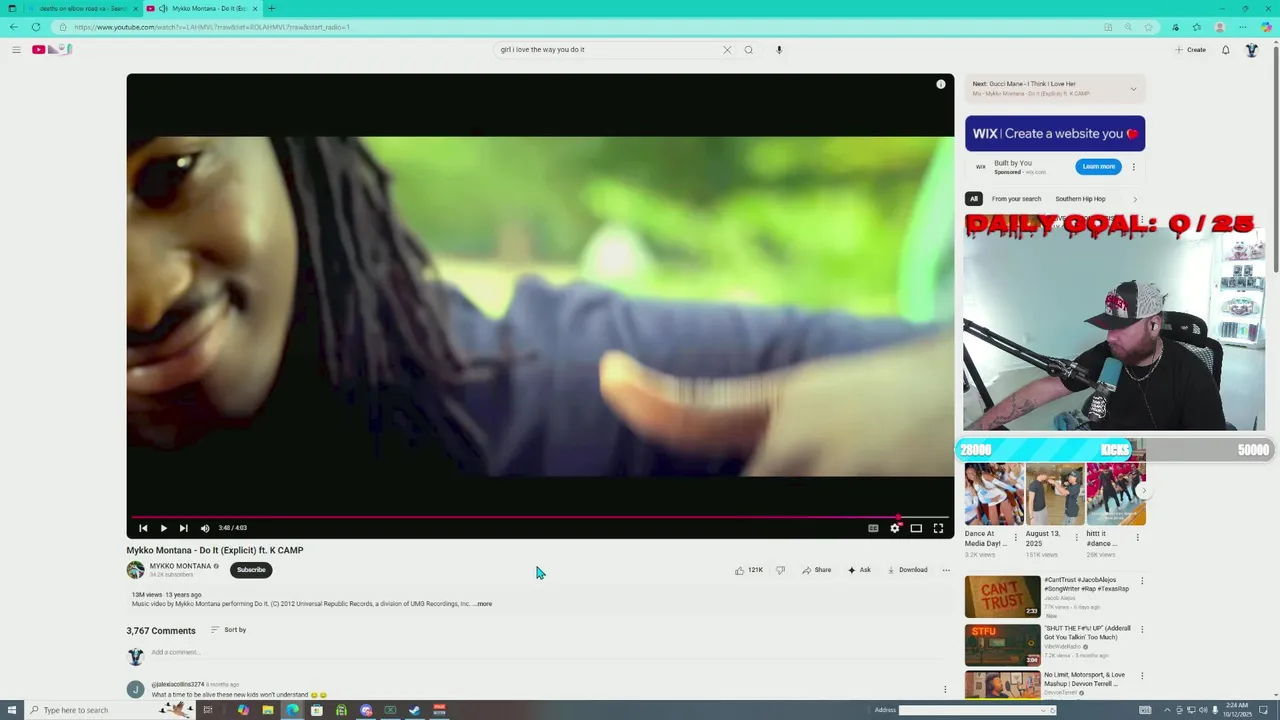
Task: Mute the video volume speaker
Action: point(205,528)
